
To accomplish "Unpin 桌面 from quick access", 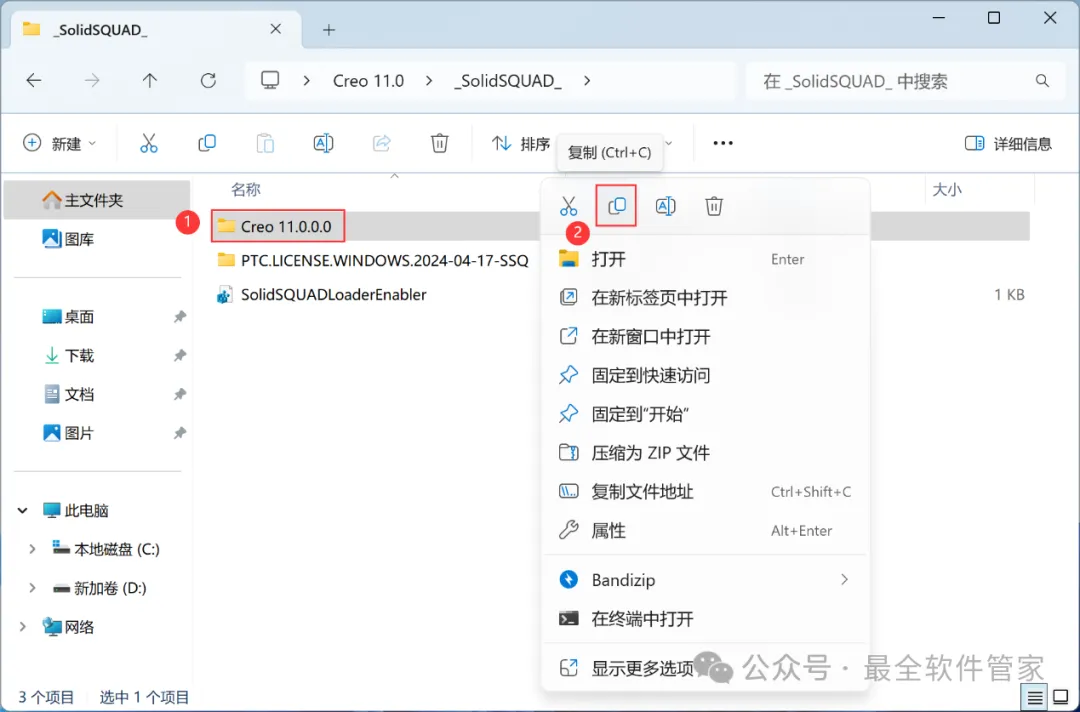I will coord(179,317).
